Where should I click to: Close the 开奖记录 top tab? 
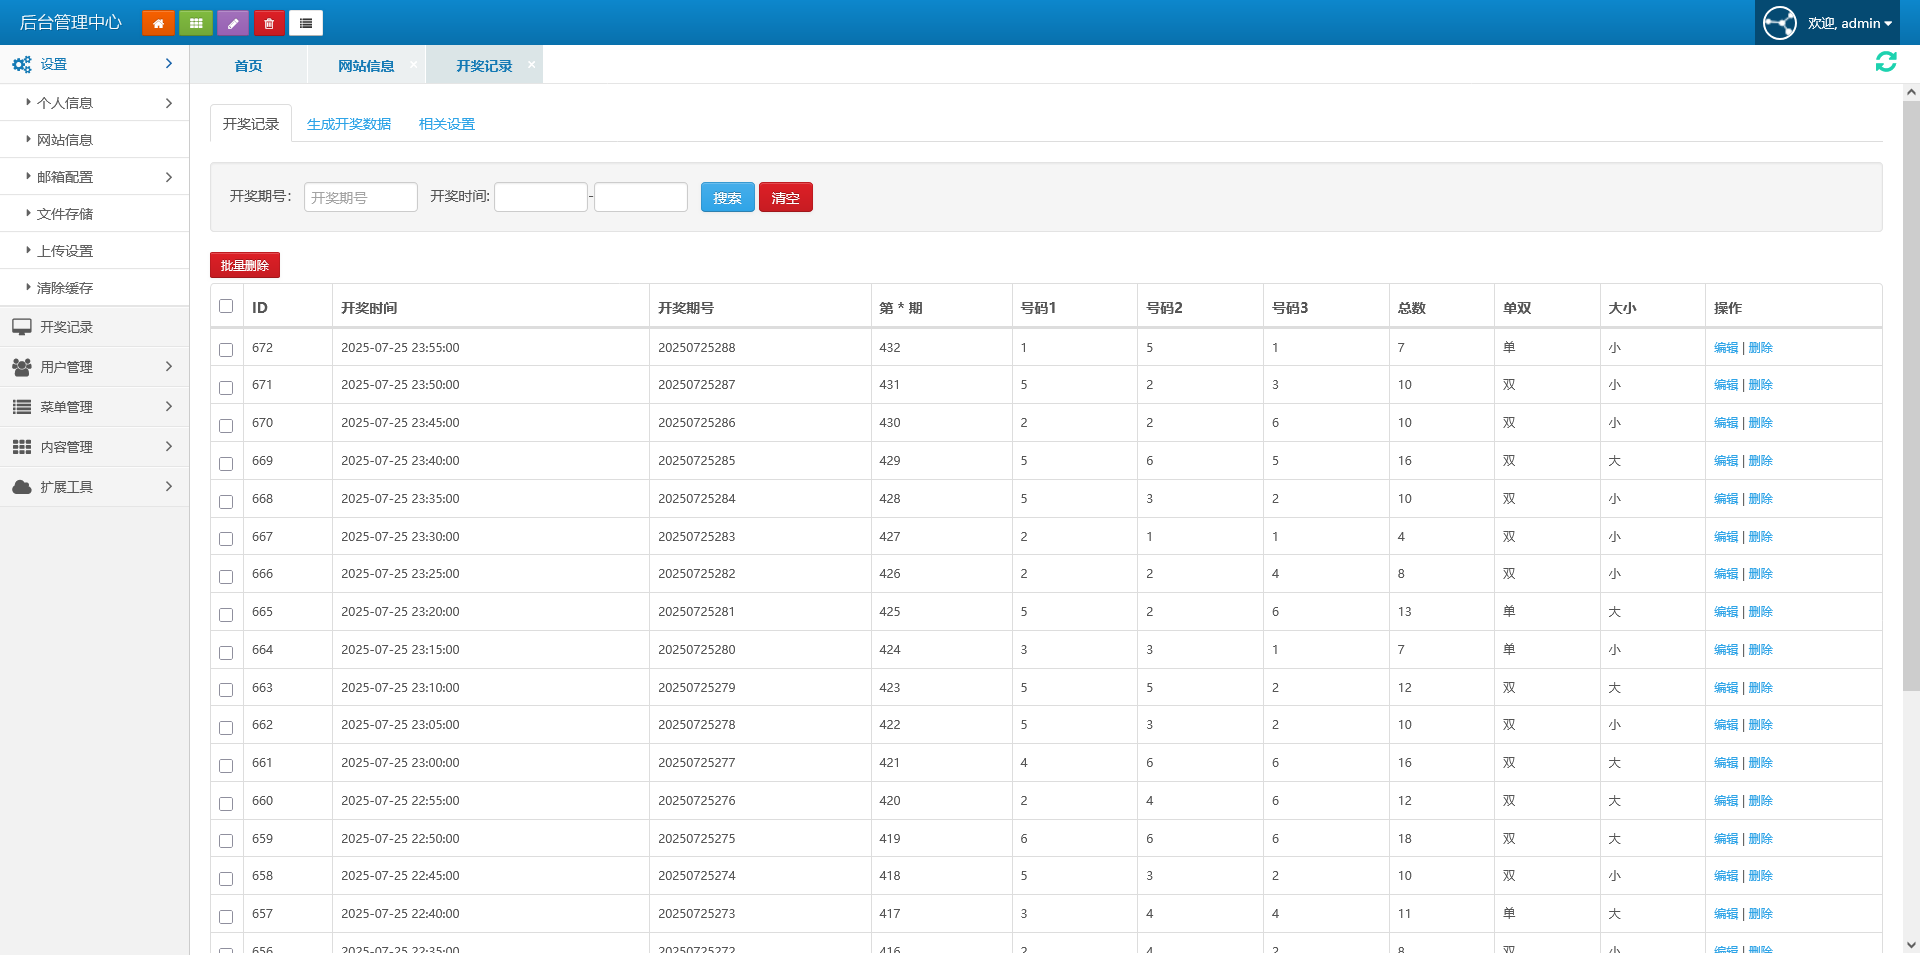pyautogui.click(x=531, y=64)
